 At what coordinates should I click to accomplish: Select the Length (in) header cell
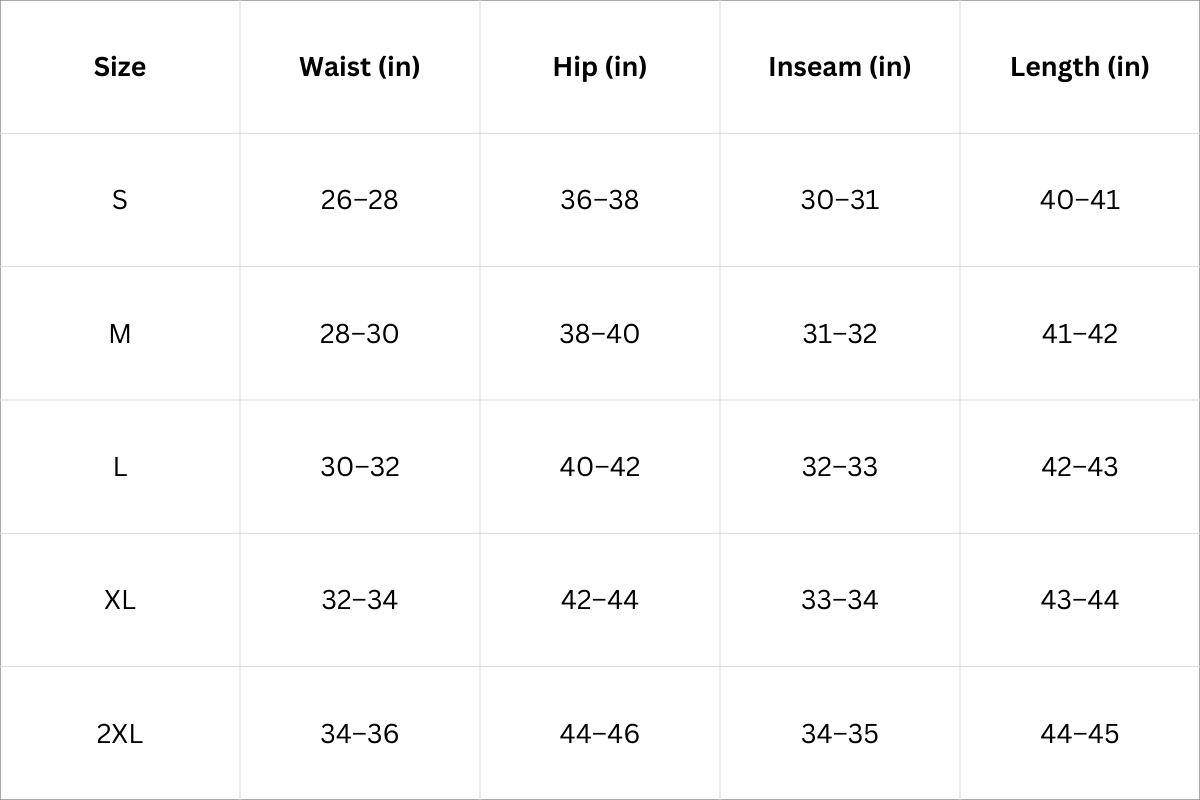pyautogui.click(x=1080, y=67)
